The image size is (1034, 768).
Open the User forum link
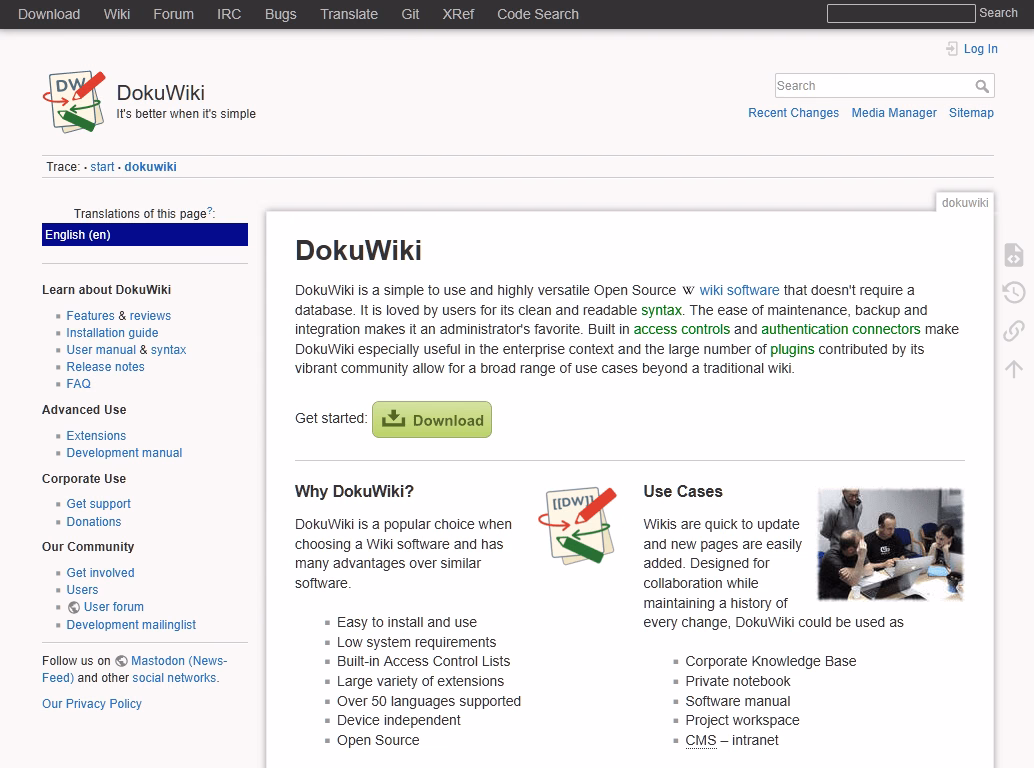click(x=113, y=607)
